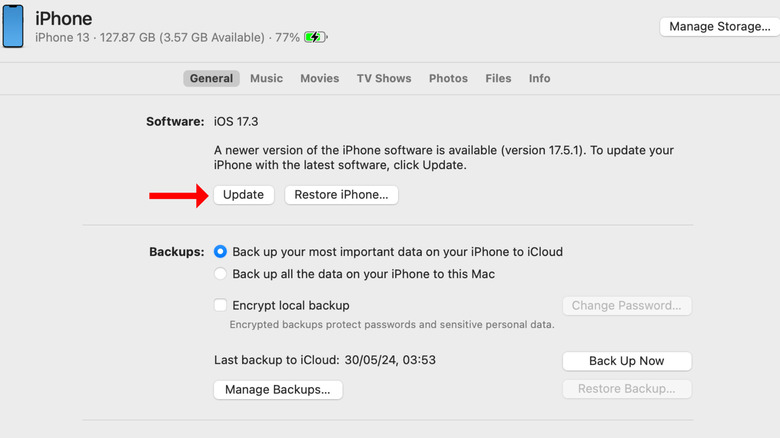Open the Files tab
Image resolution: width=780 pixels, height=438 pixels.
pyautogui.click(x=498, y=78)
